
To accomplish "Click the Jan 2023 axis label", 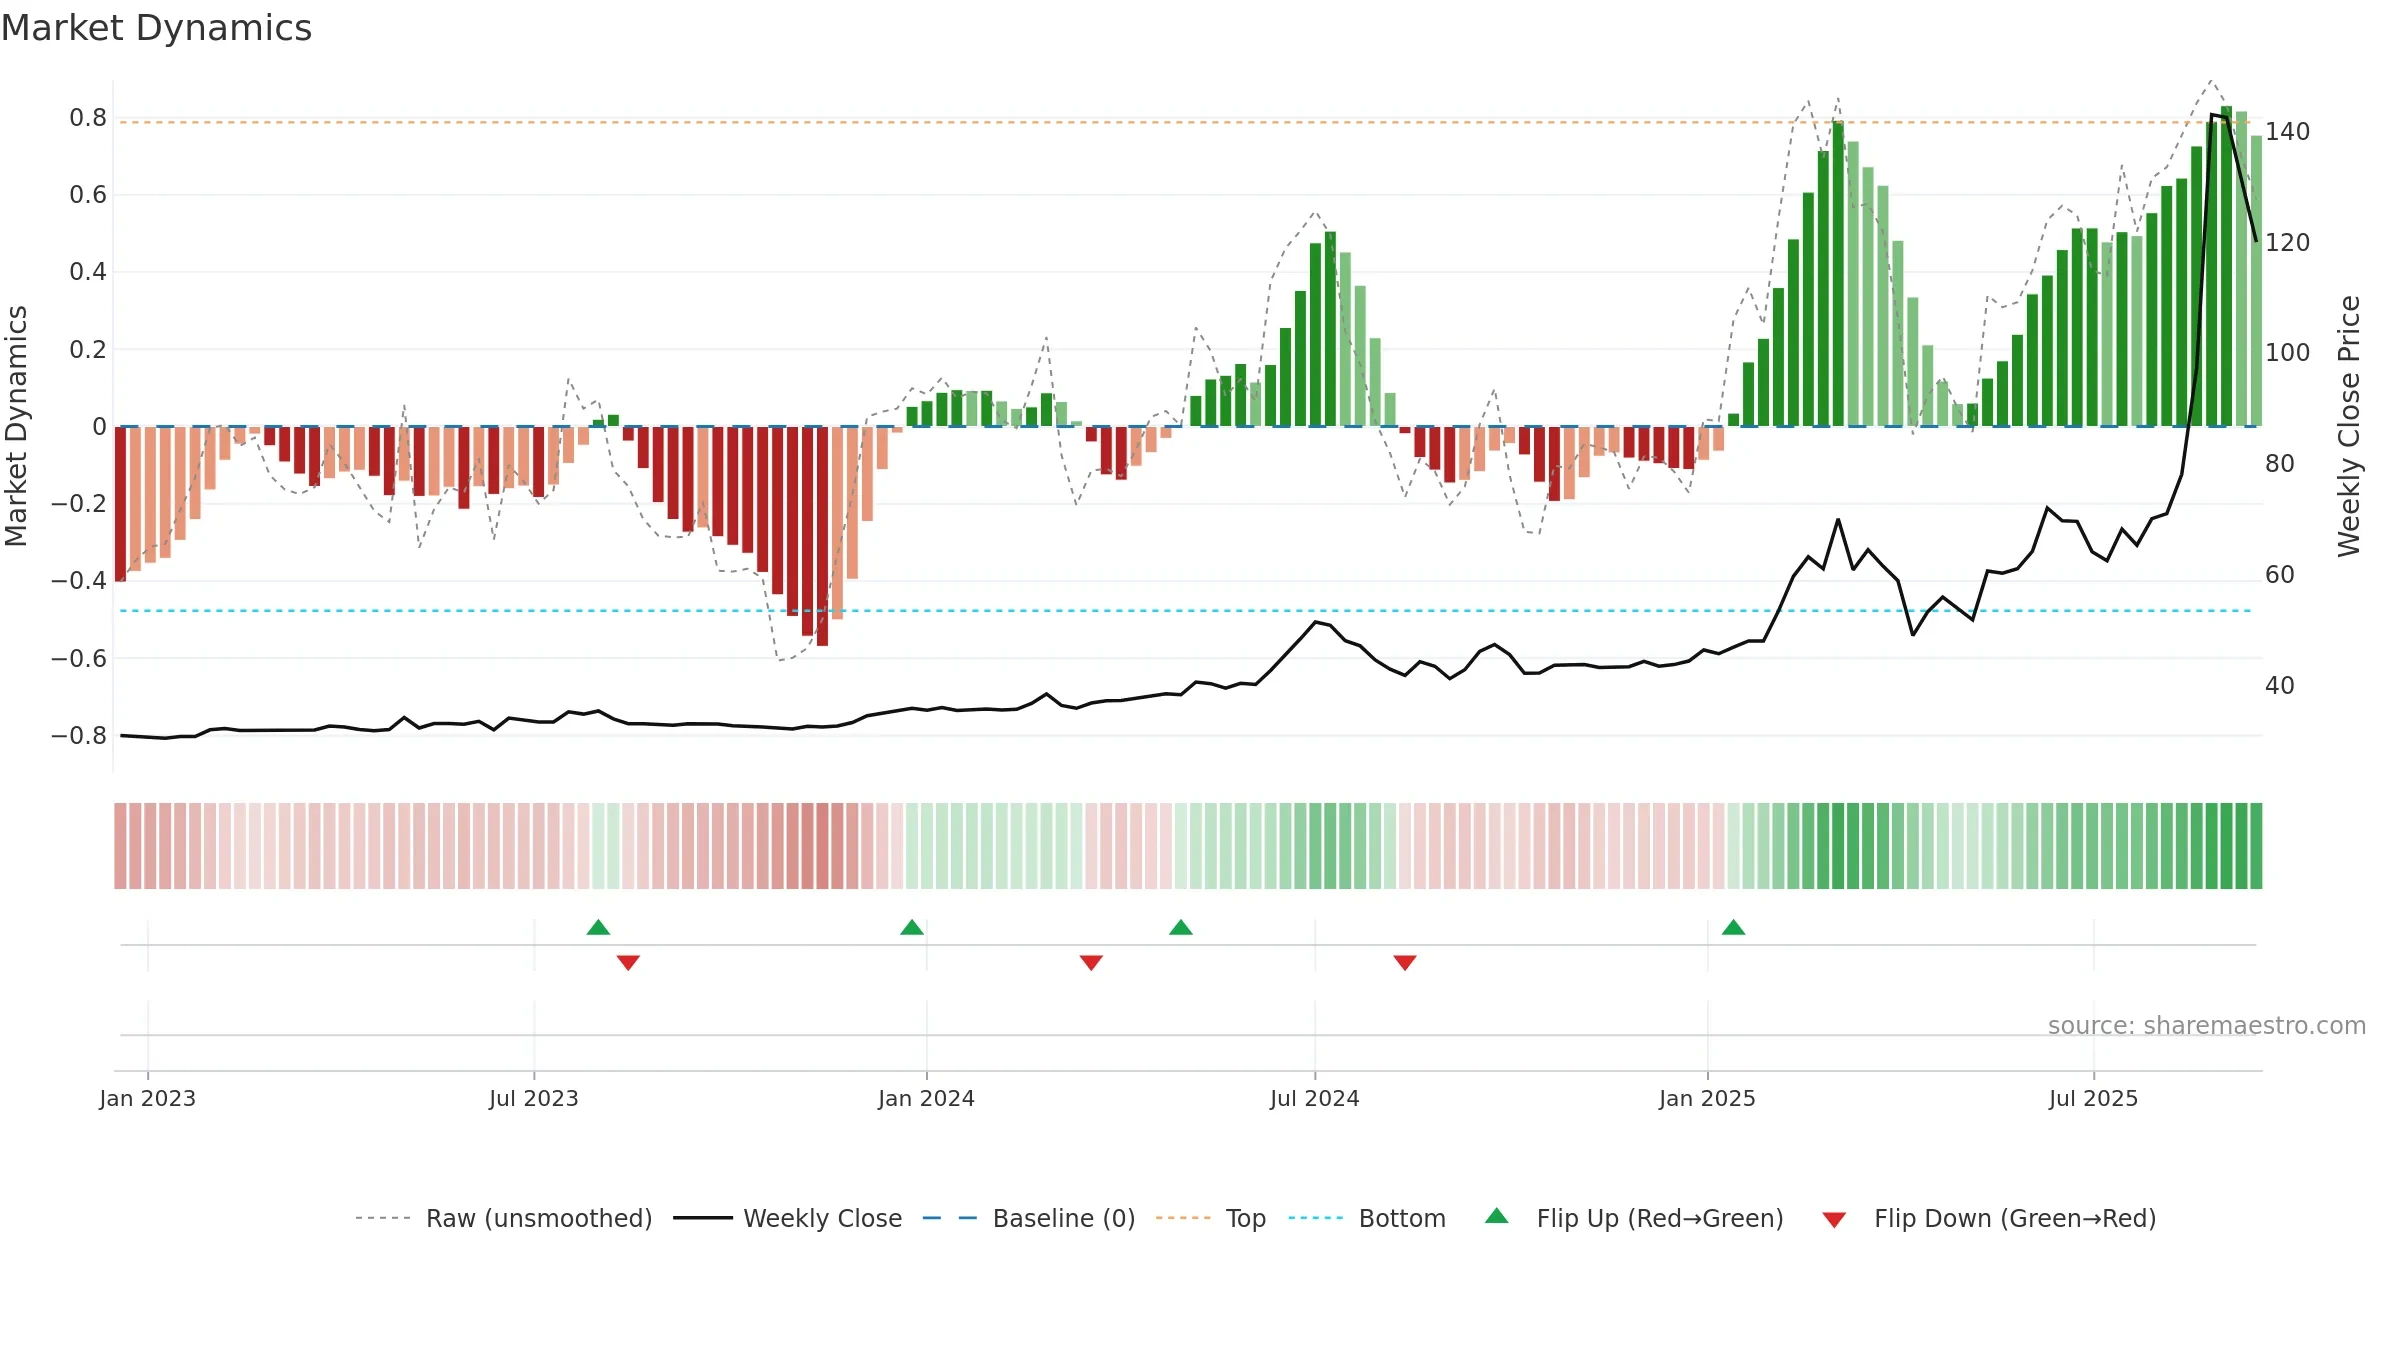I will 148,1098.
